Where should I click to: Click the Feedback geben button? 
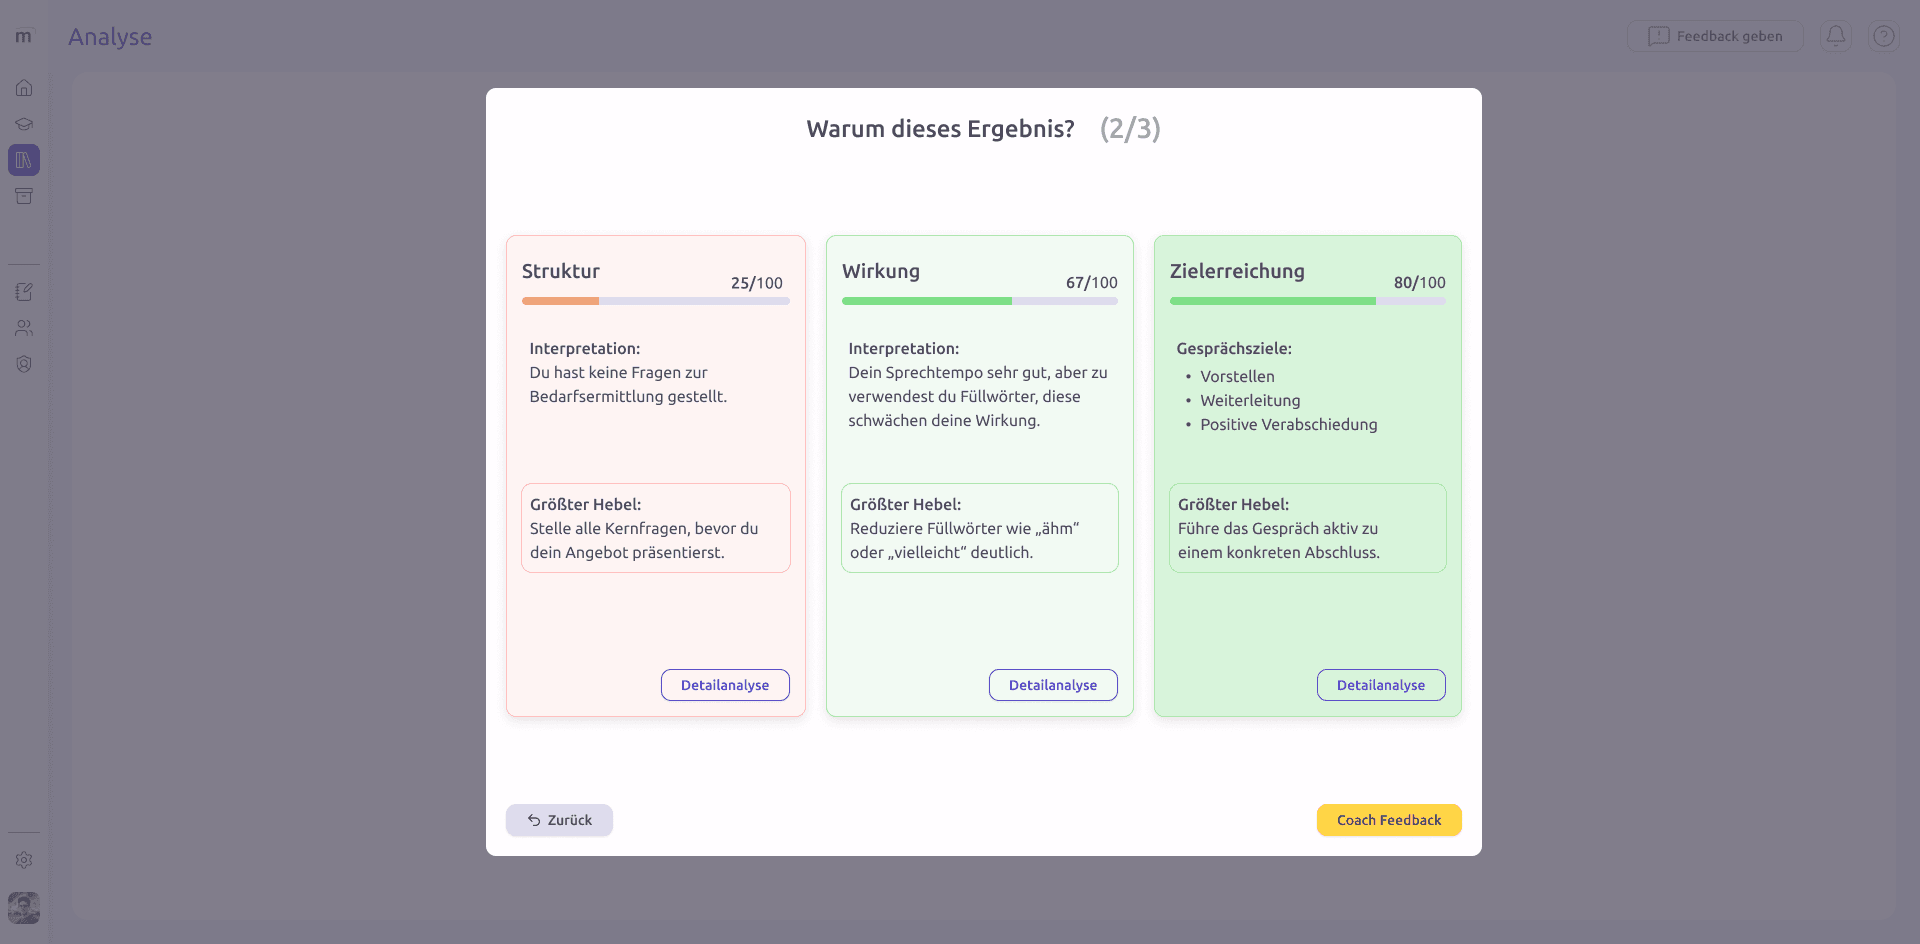1715,36
